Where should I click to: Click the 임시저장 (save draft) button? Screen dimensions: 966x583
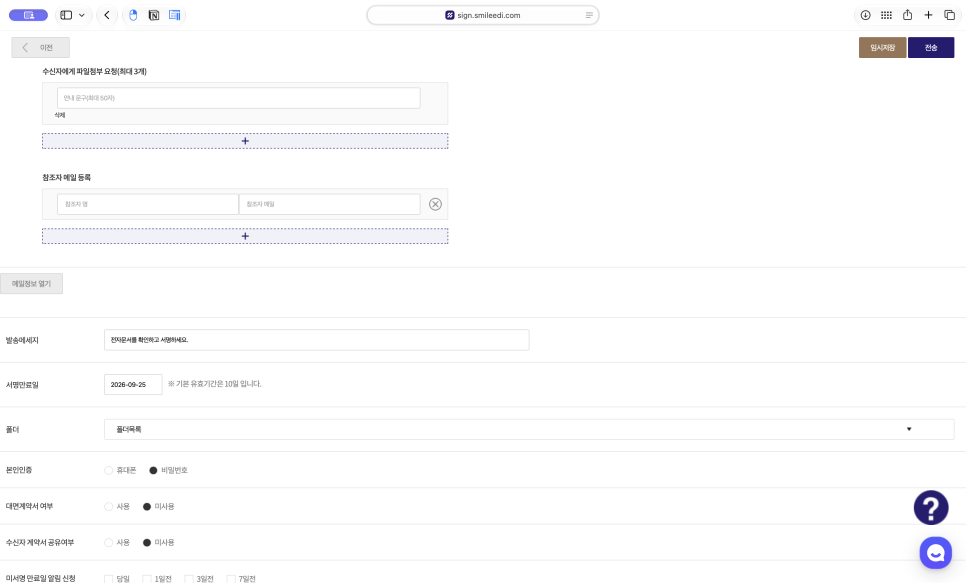882,47
